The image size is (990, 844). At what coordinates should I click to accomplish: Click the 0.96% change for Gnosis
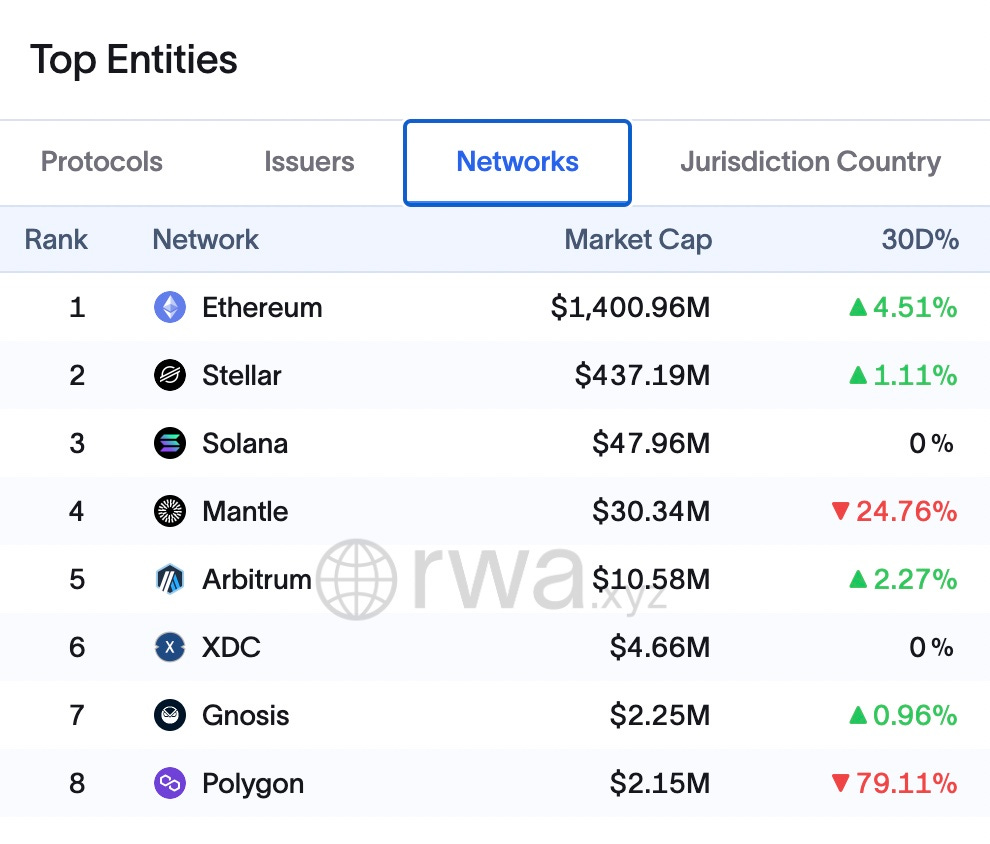pyautogui.click(x=903, y=715)
